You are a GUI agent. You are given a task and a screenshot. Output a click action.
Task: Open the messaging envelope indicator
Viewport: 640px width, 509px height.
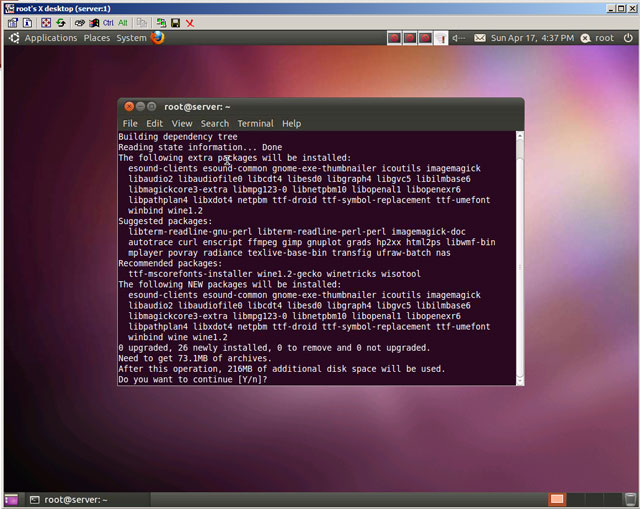pyautogui.click(x=480, y=38)
